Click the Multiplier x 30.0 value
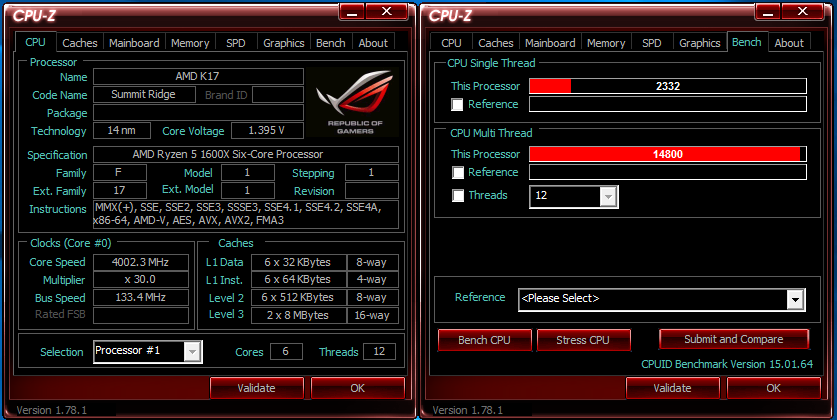The height and width of the screenshot is (420, 837). (x=141, y=280)
